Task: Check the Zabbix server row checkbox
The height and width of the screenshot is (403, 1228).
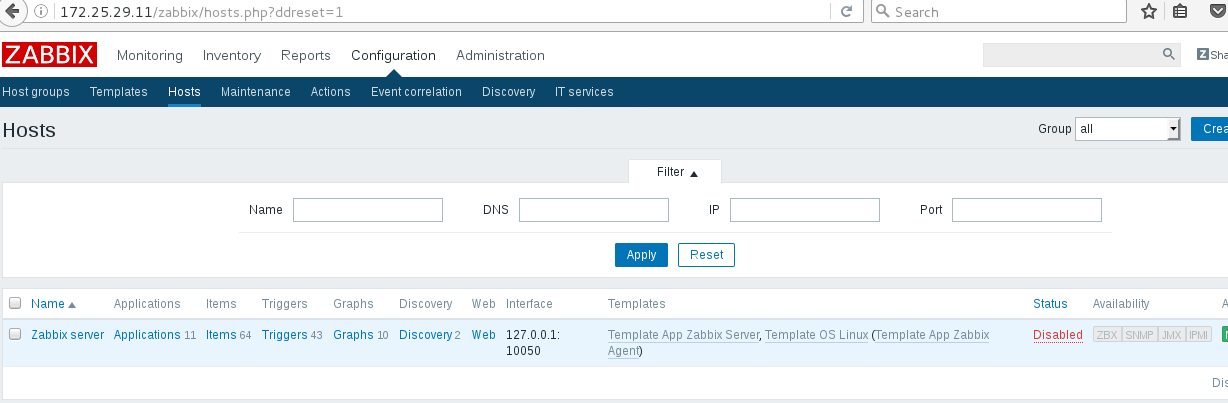Action: click(x=15, y=335)
